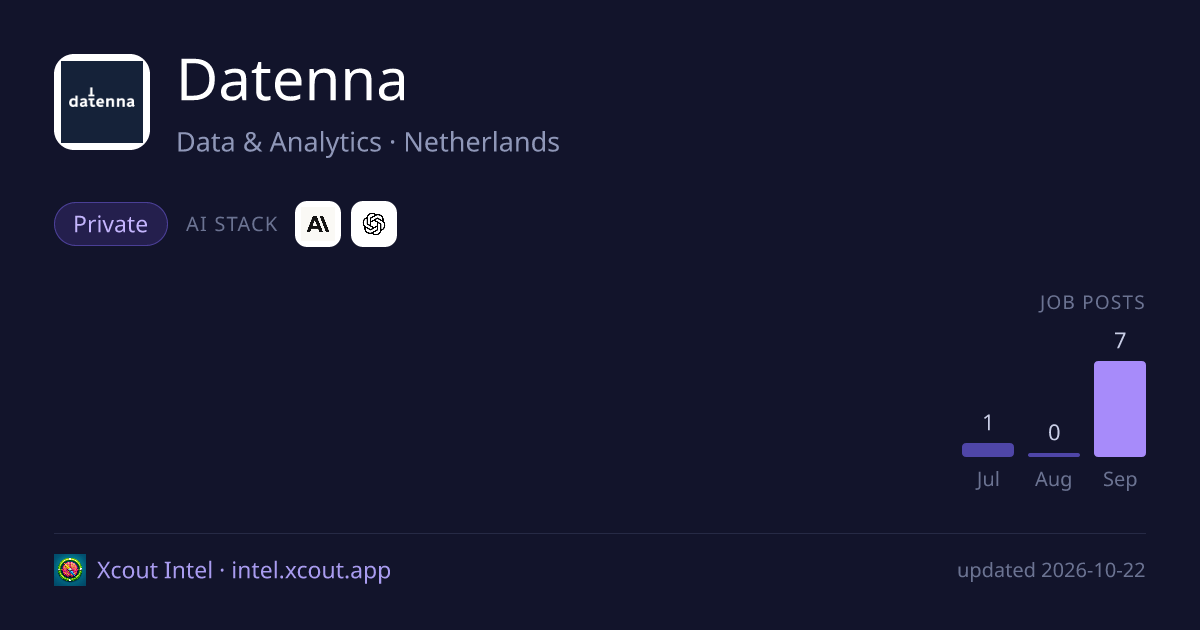
Task: Click the Sep month label
Action: coord(1120,480)
